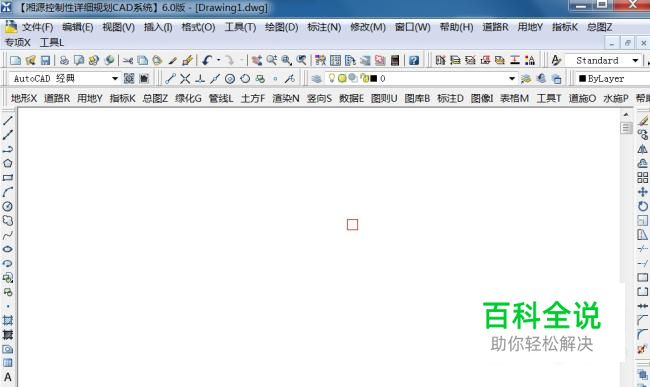Click the Open file folder icon

click(x=30, y=60)
